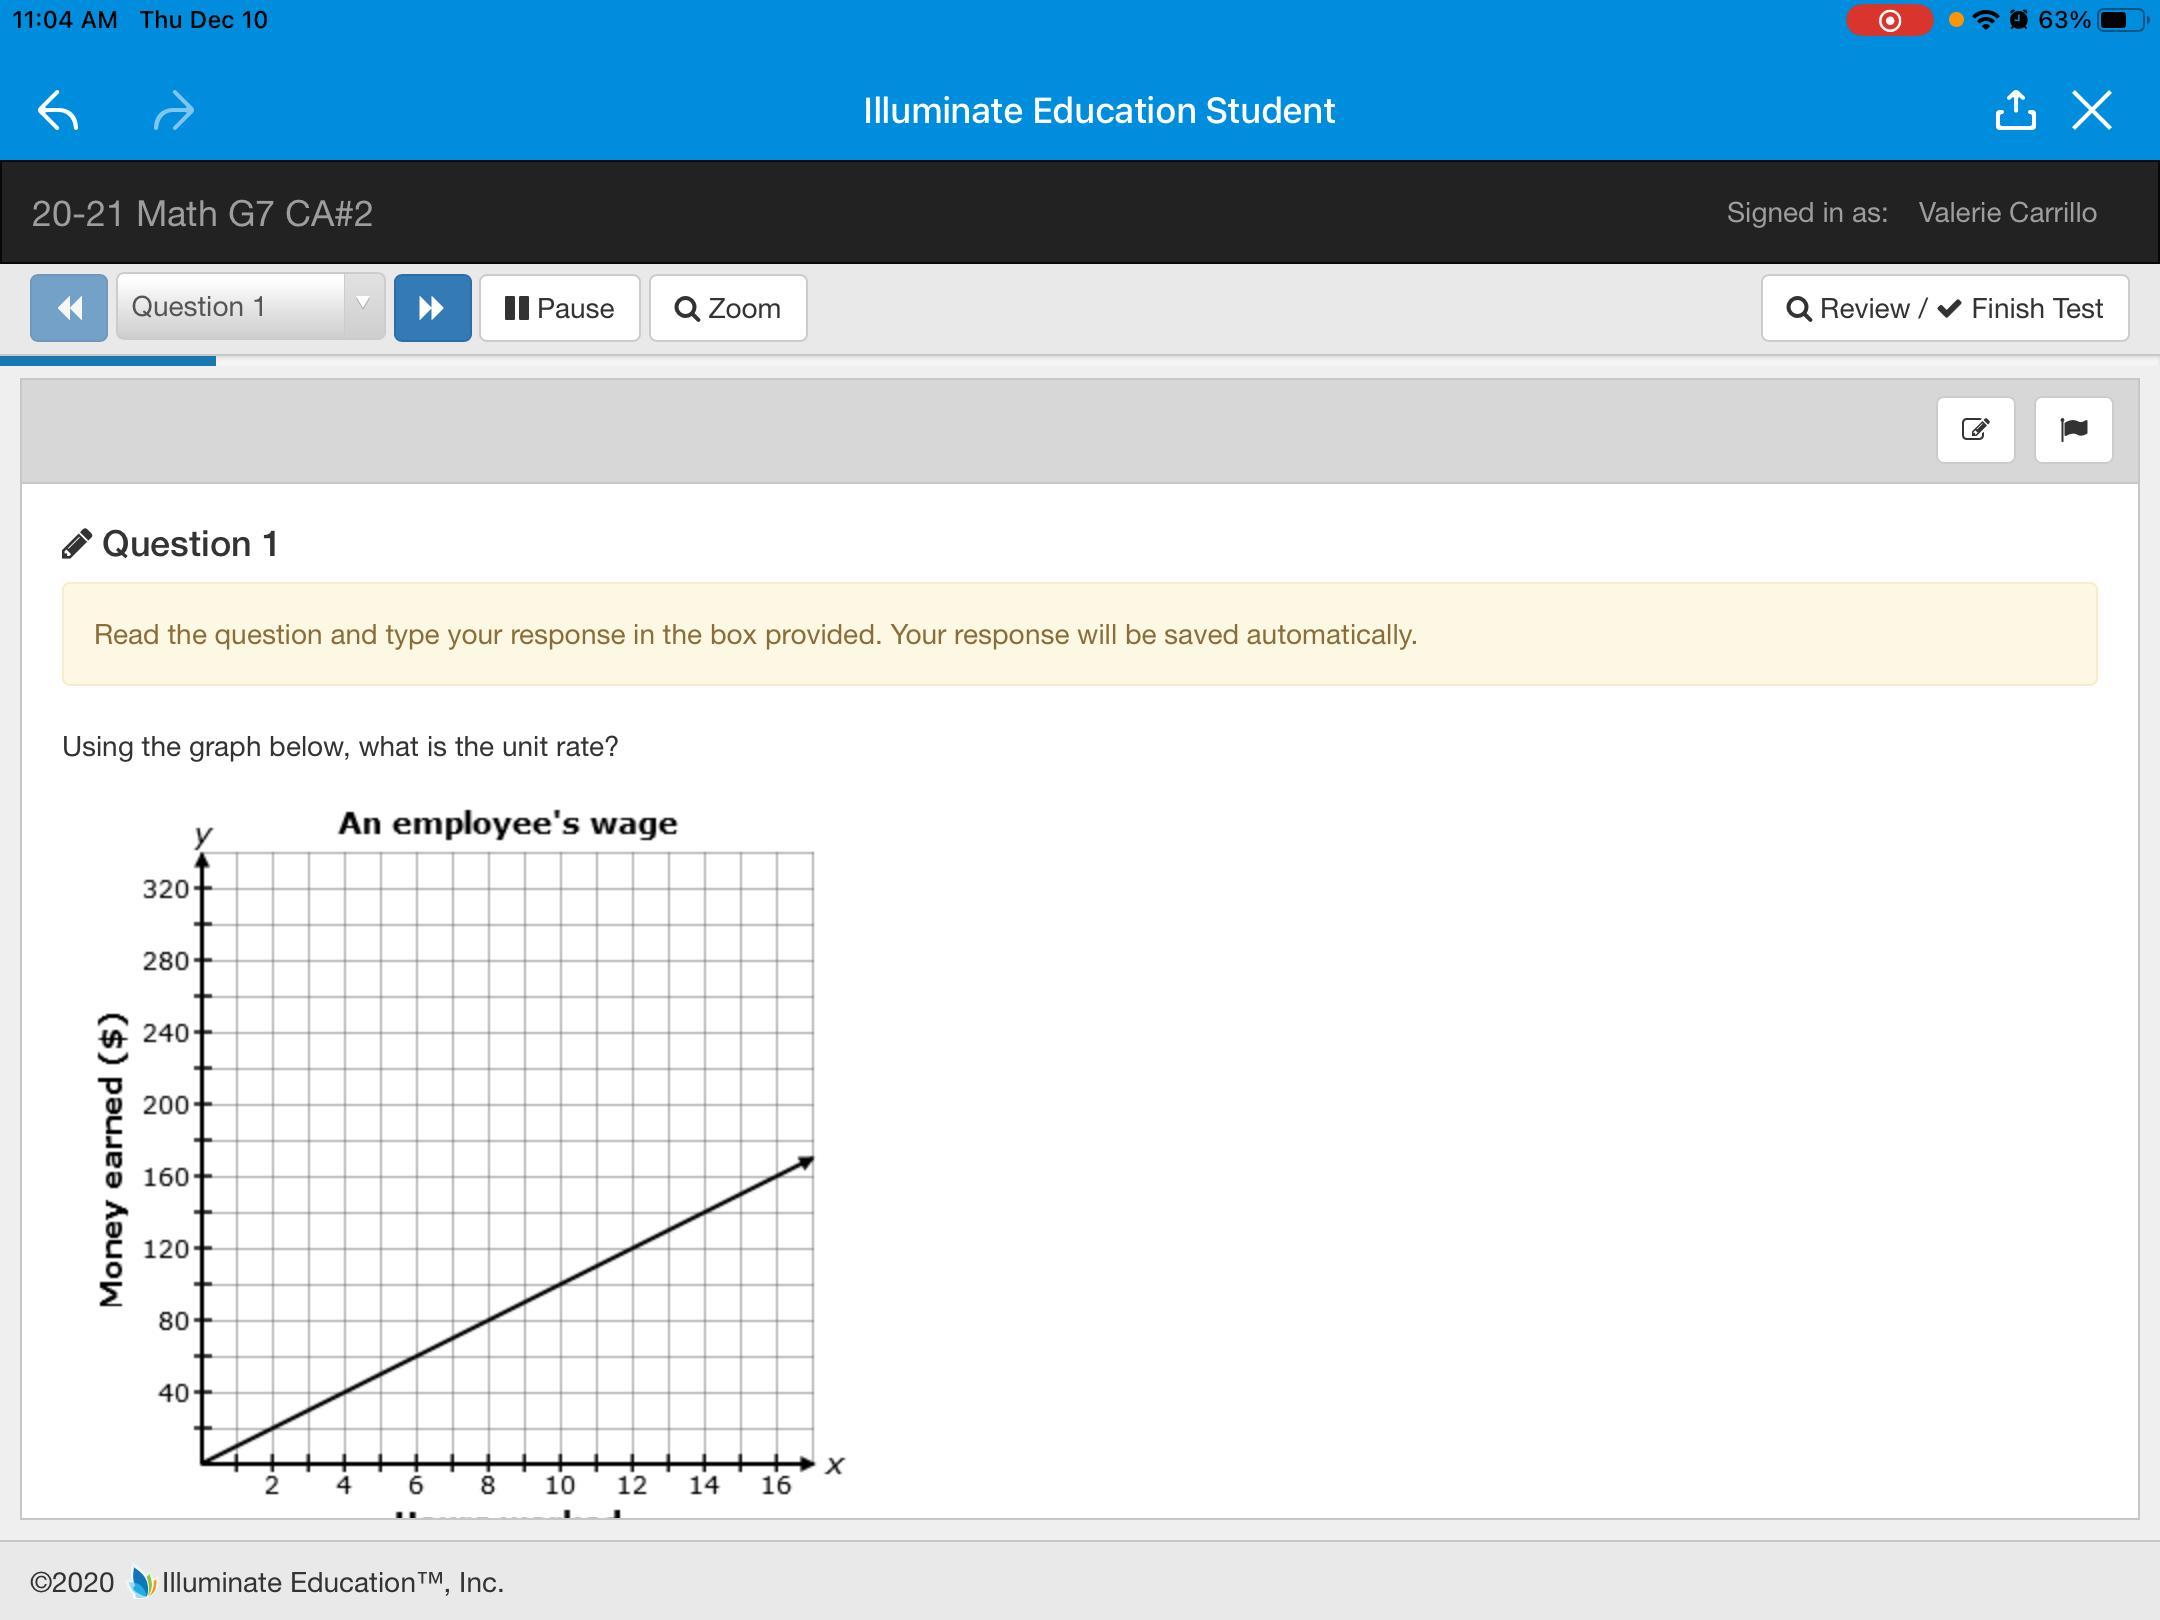Go to next question with fast-forward button
The height and width of the screenshot is (1620, 2160).
[x=432, y=308]
